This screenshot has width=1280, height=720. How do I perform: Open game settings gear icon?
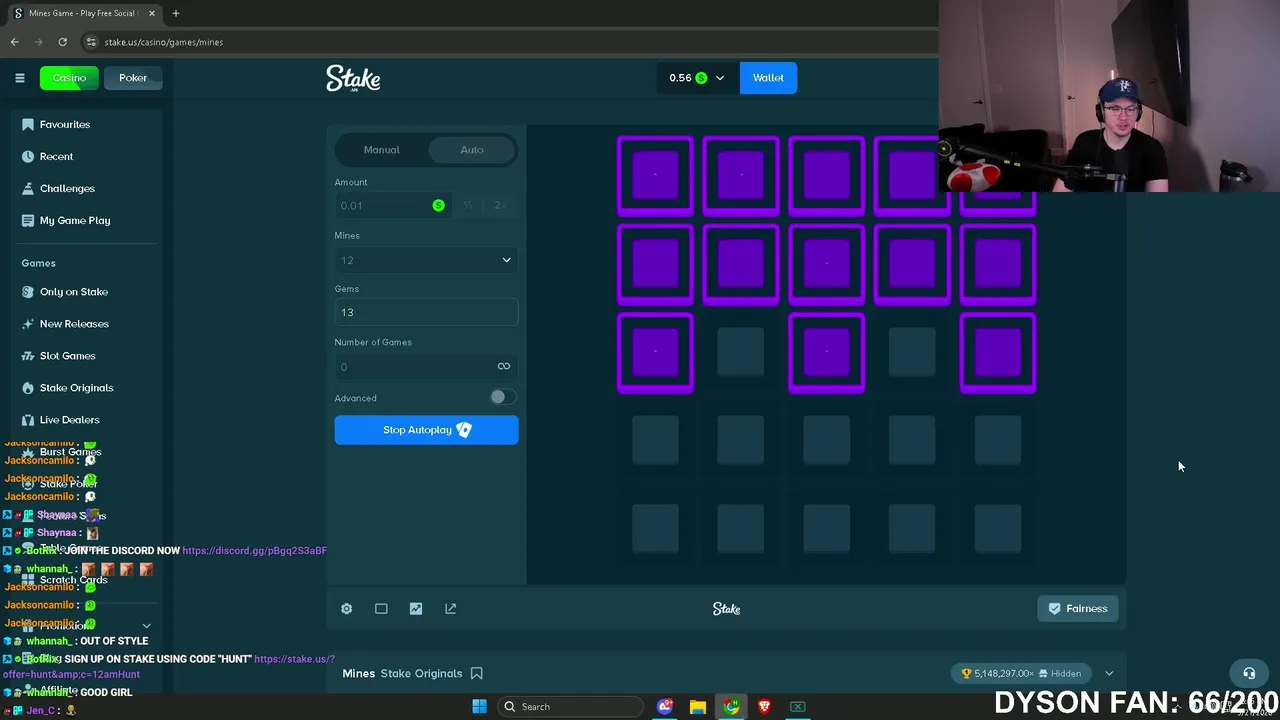pos(347,609)
